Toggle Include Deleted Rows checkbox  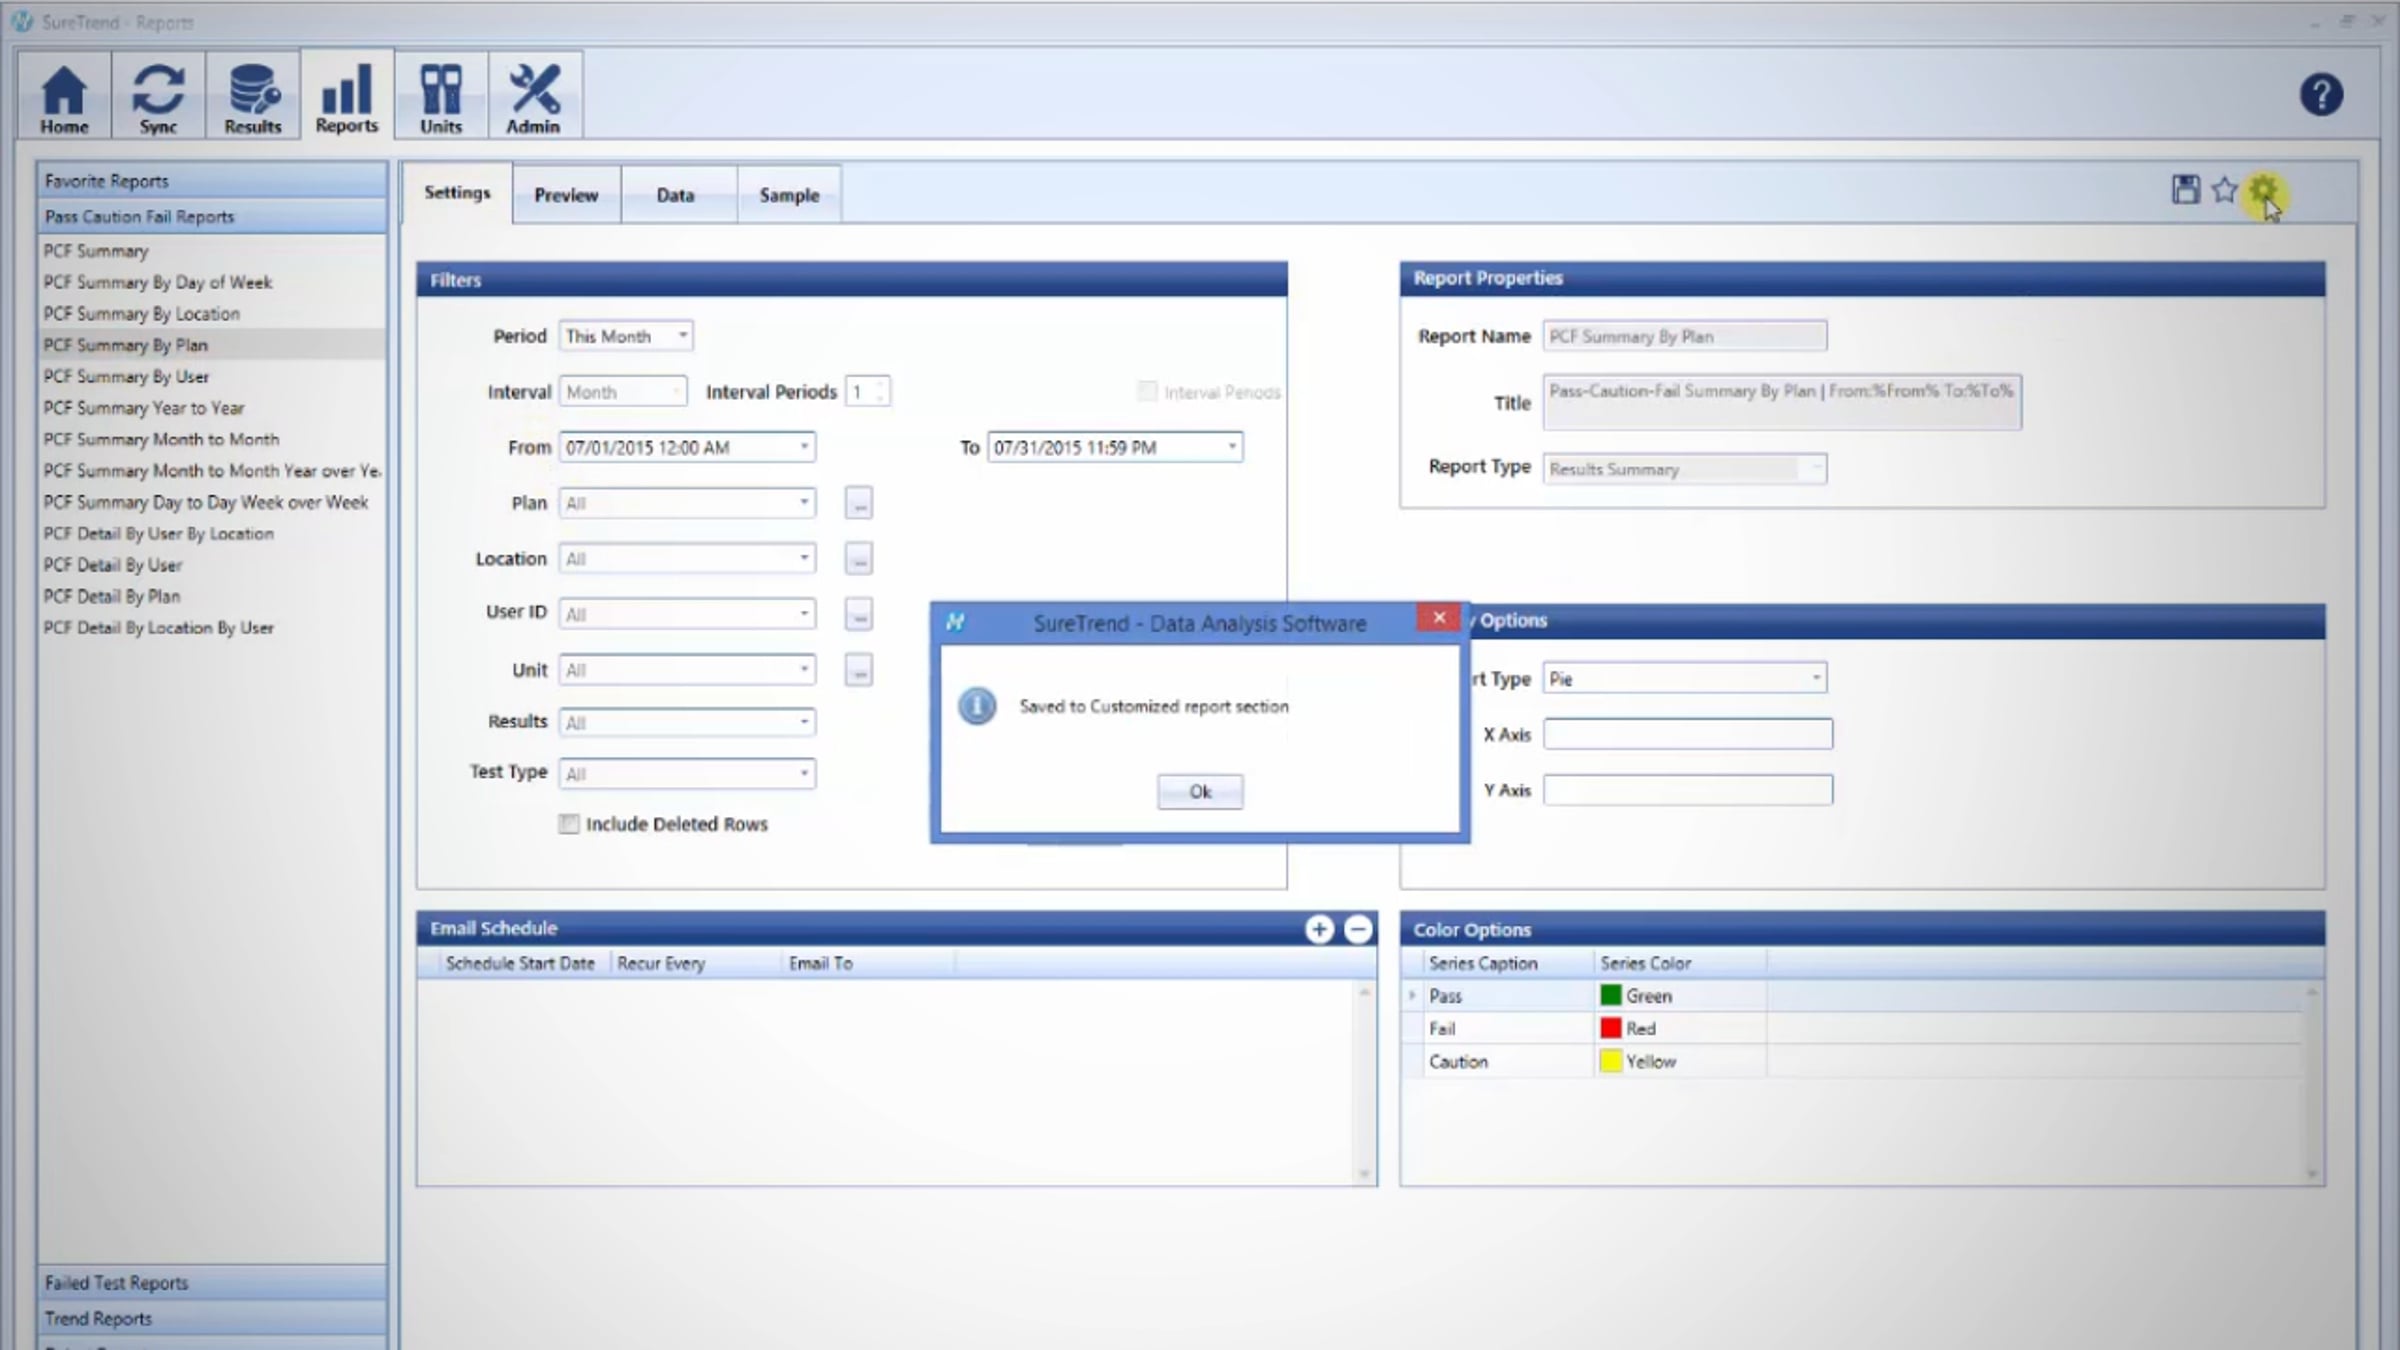[x=569, y=824]
